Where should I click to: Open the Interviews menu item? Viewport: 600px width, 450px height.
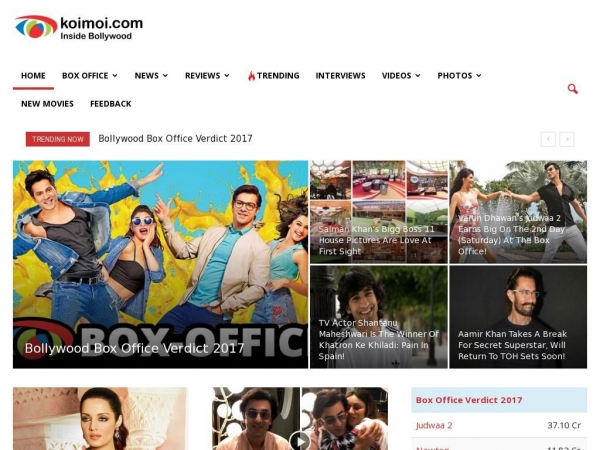(x=341, y=76)
